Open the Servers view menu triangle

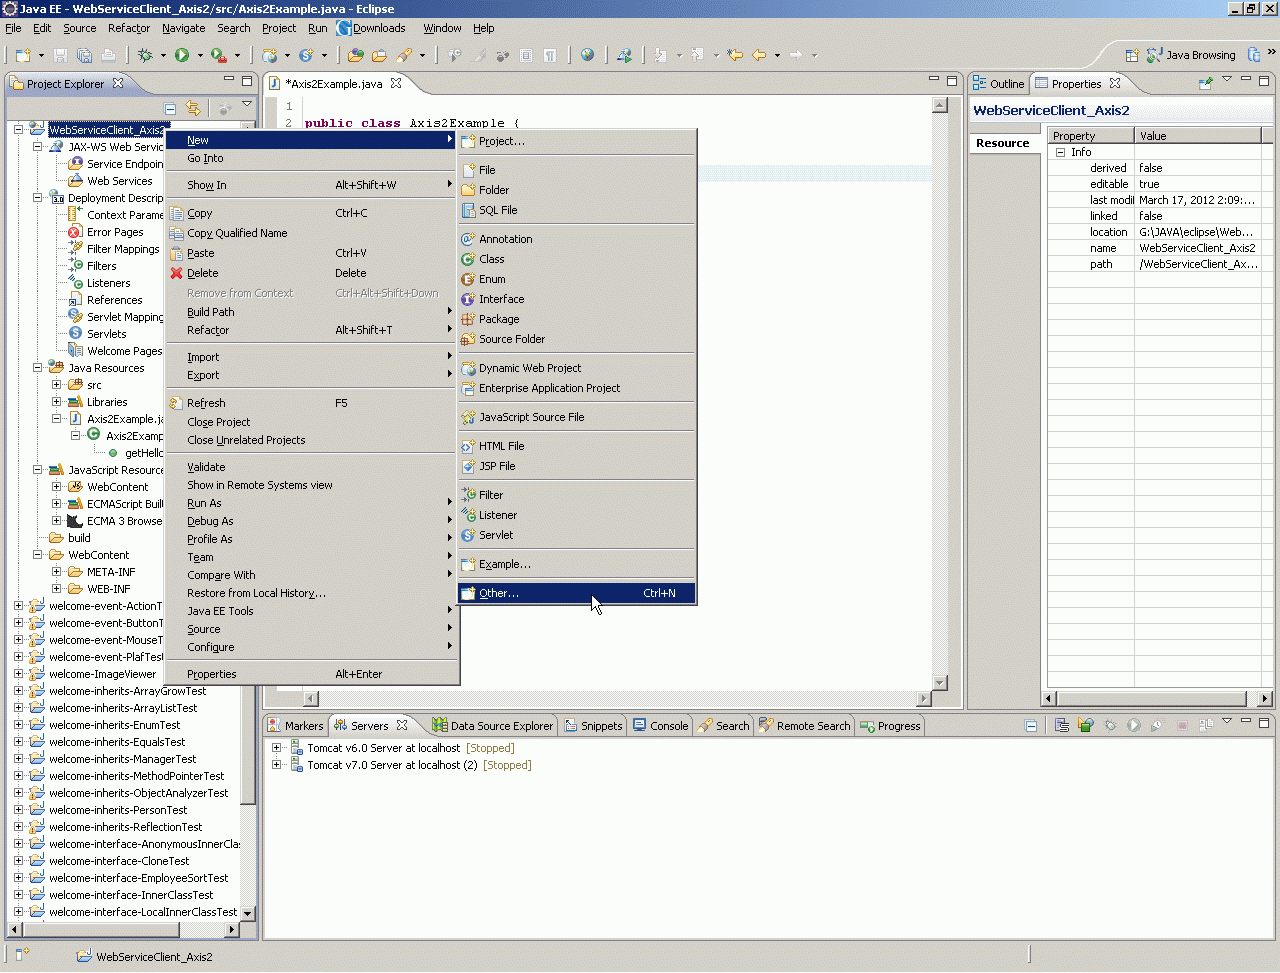(x=1227, y=721)
